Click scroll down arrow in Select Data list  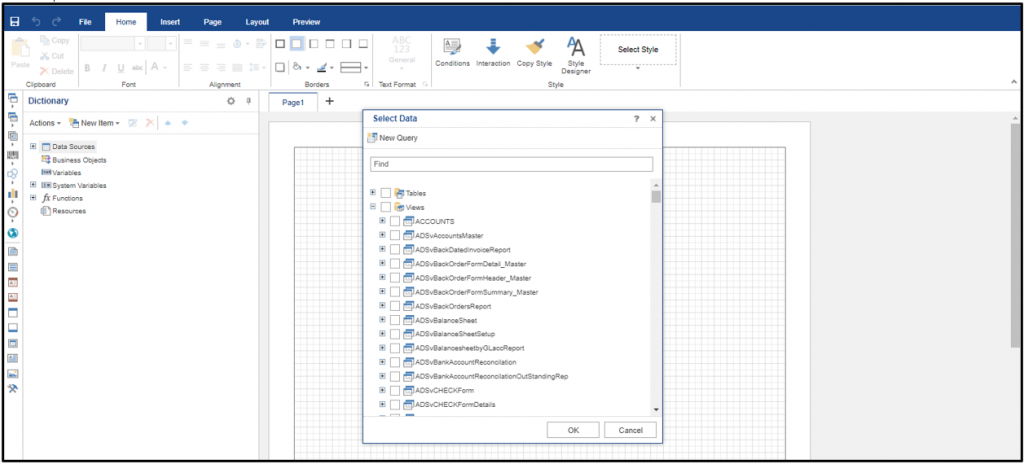[x=656, y=410]
